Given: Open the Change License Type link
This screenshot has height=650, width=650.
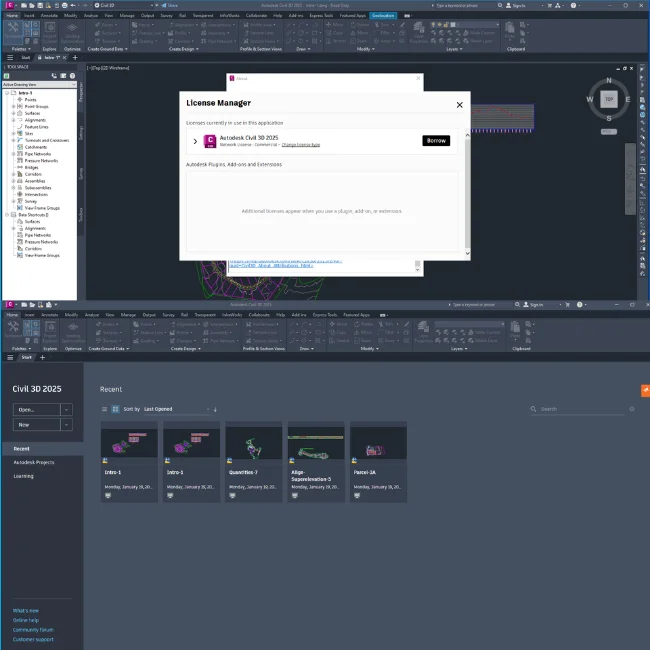Looking at the screenshot, I should click(x=300, y=145).
